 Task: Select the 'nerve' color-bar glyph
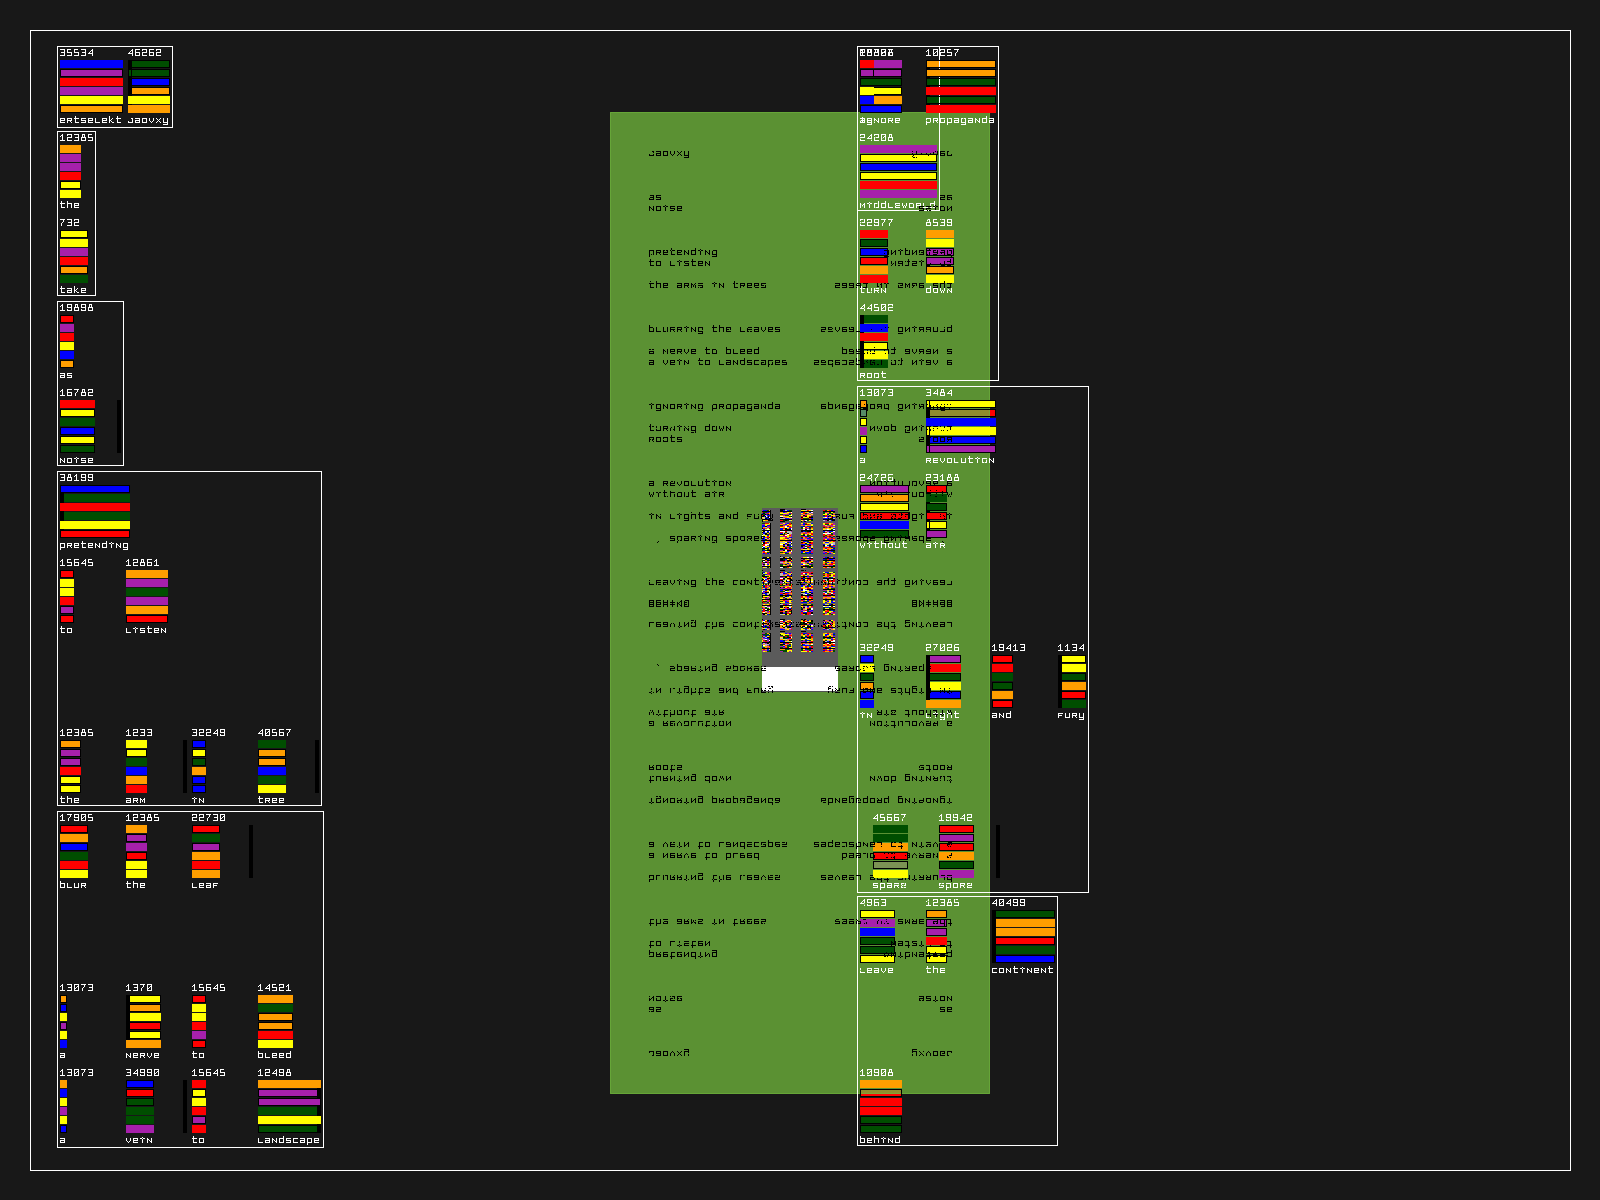pyautogui.click(x=144, y=1021)
